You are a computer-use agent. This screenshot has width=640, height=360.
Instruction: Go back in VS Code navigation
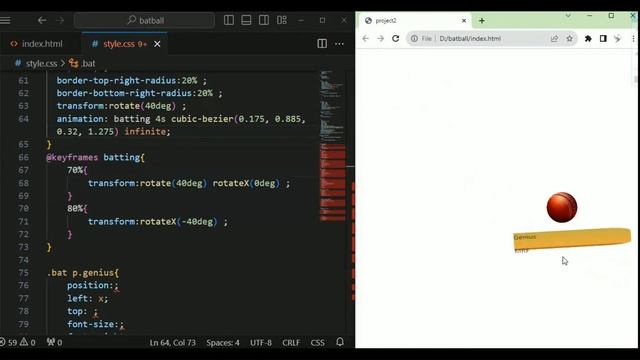click(x=42, y=20)
